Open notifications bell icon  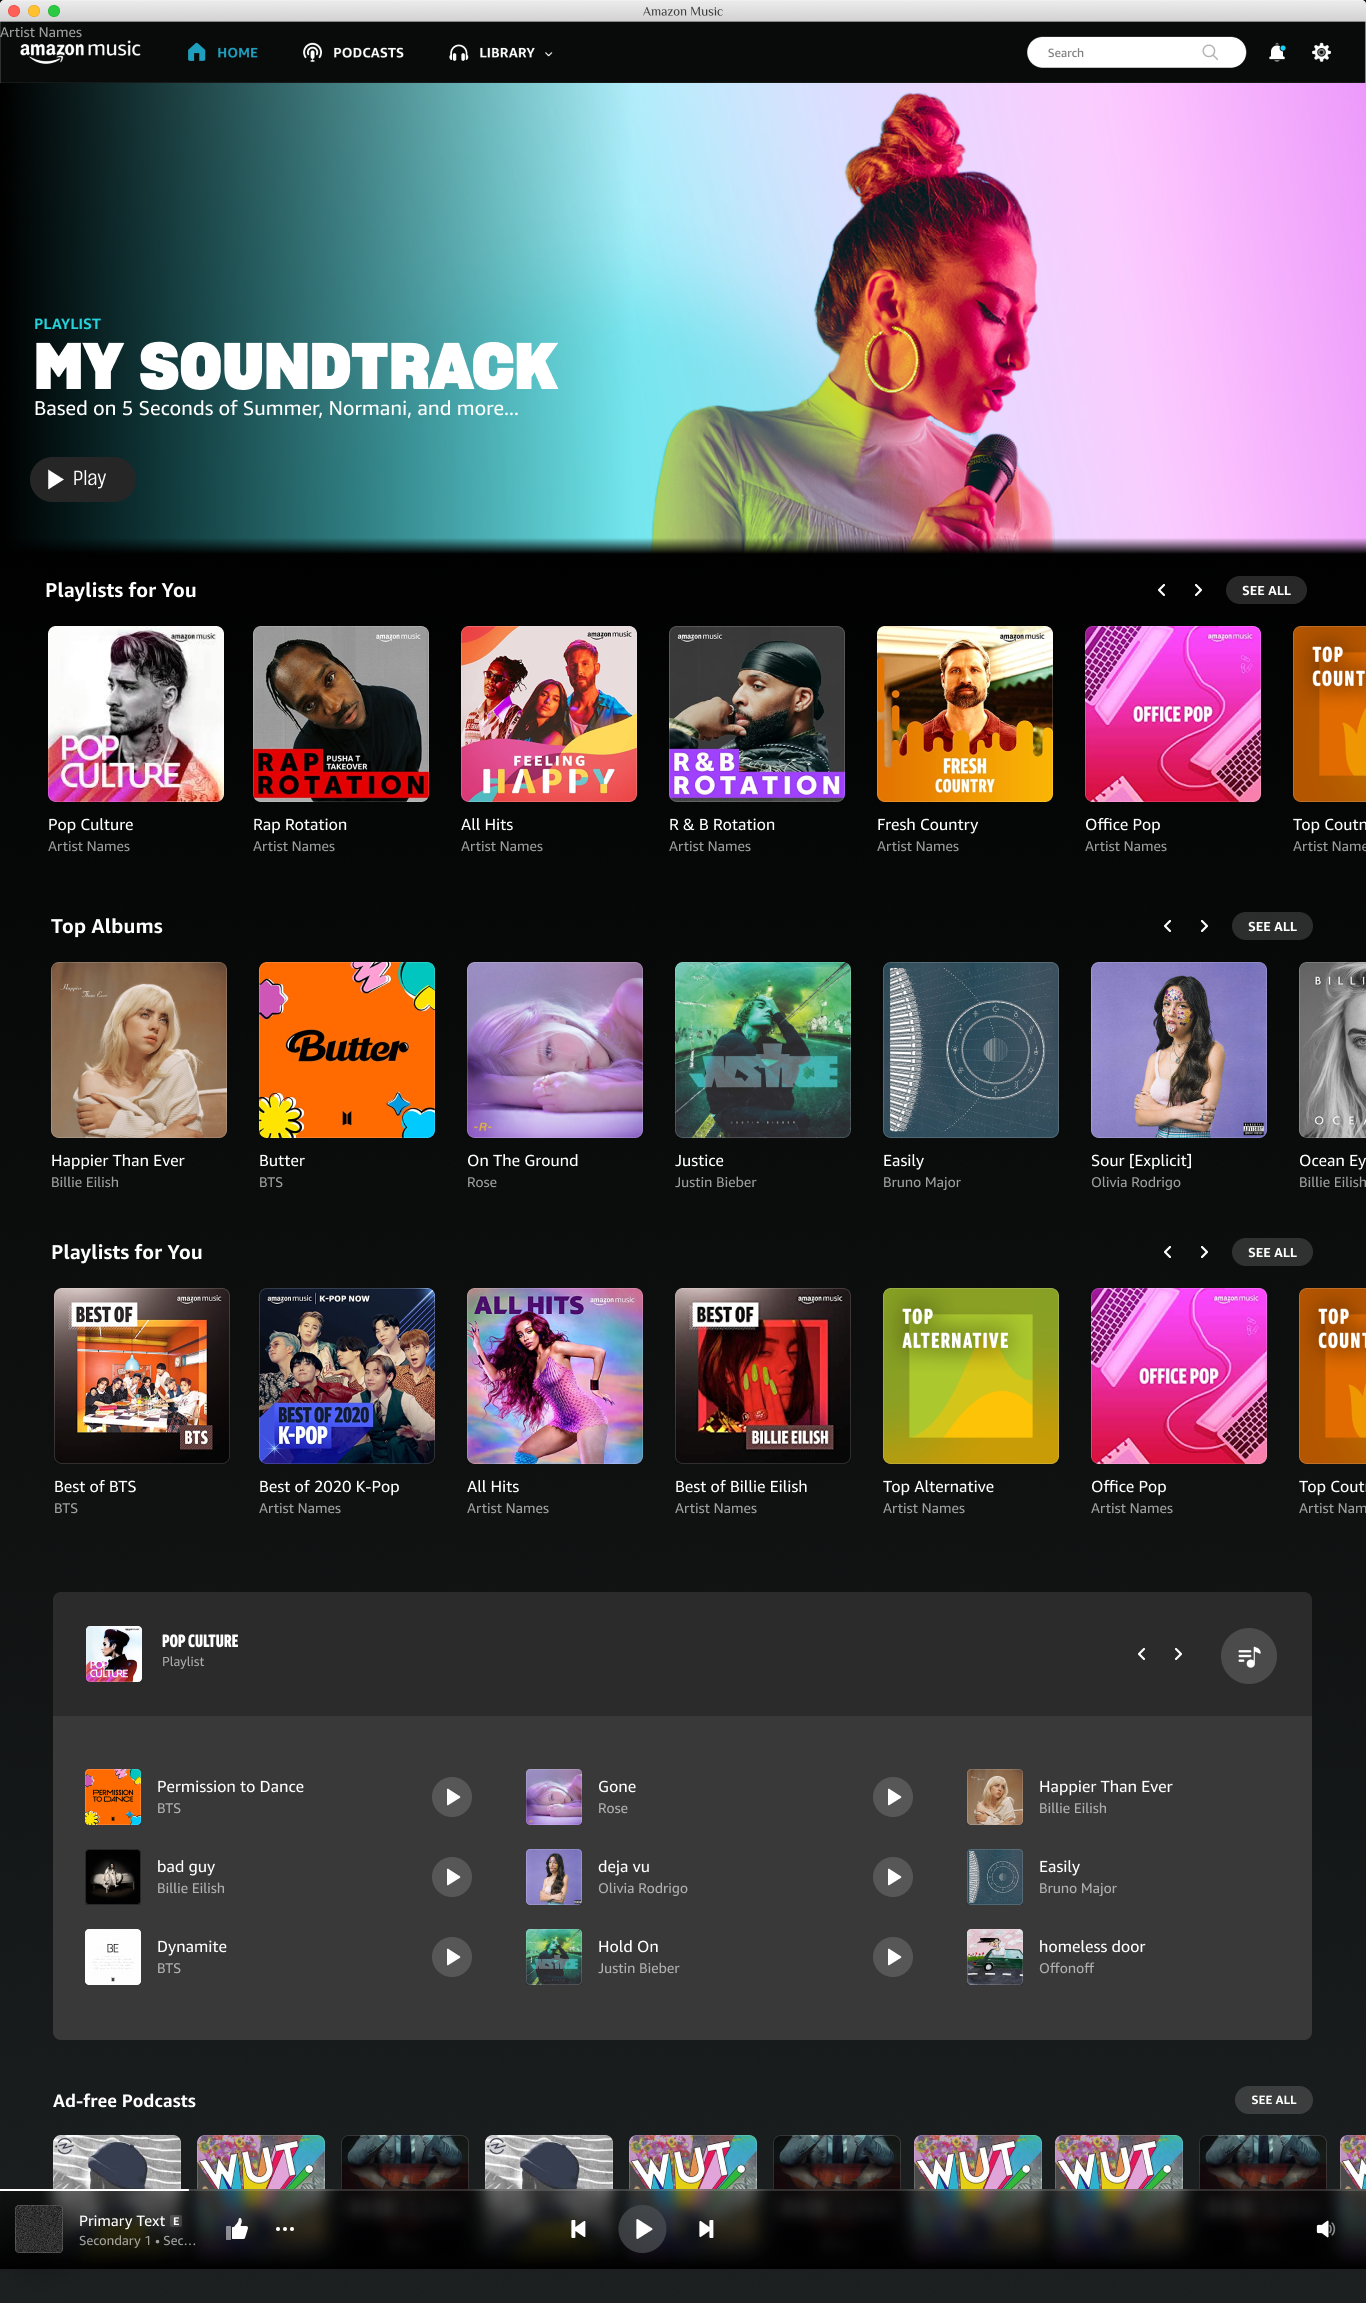pos(1277,53)
